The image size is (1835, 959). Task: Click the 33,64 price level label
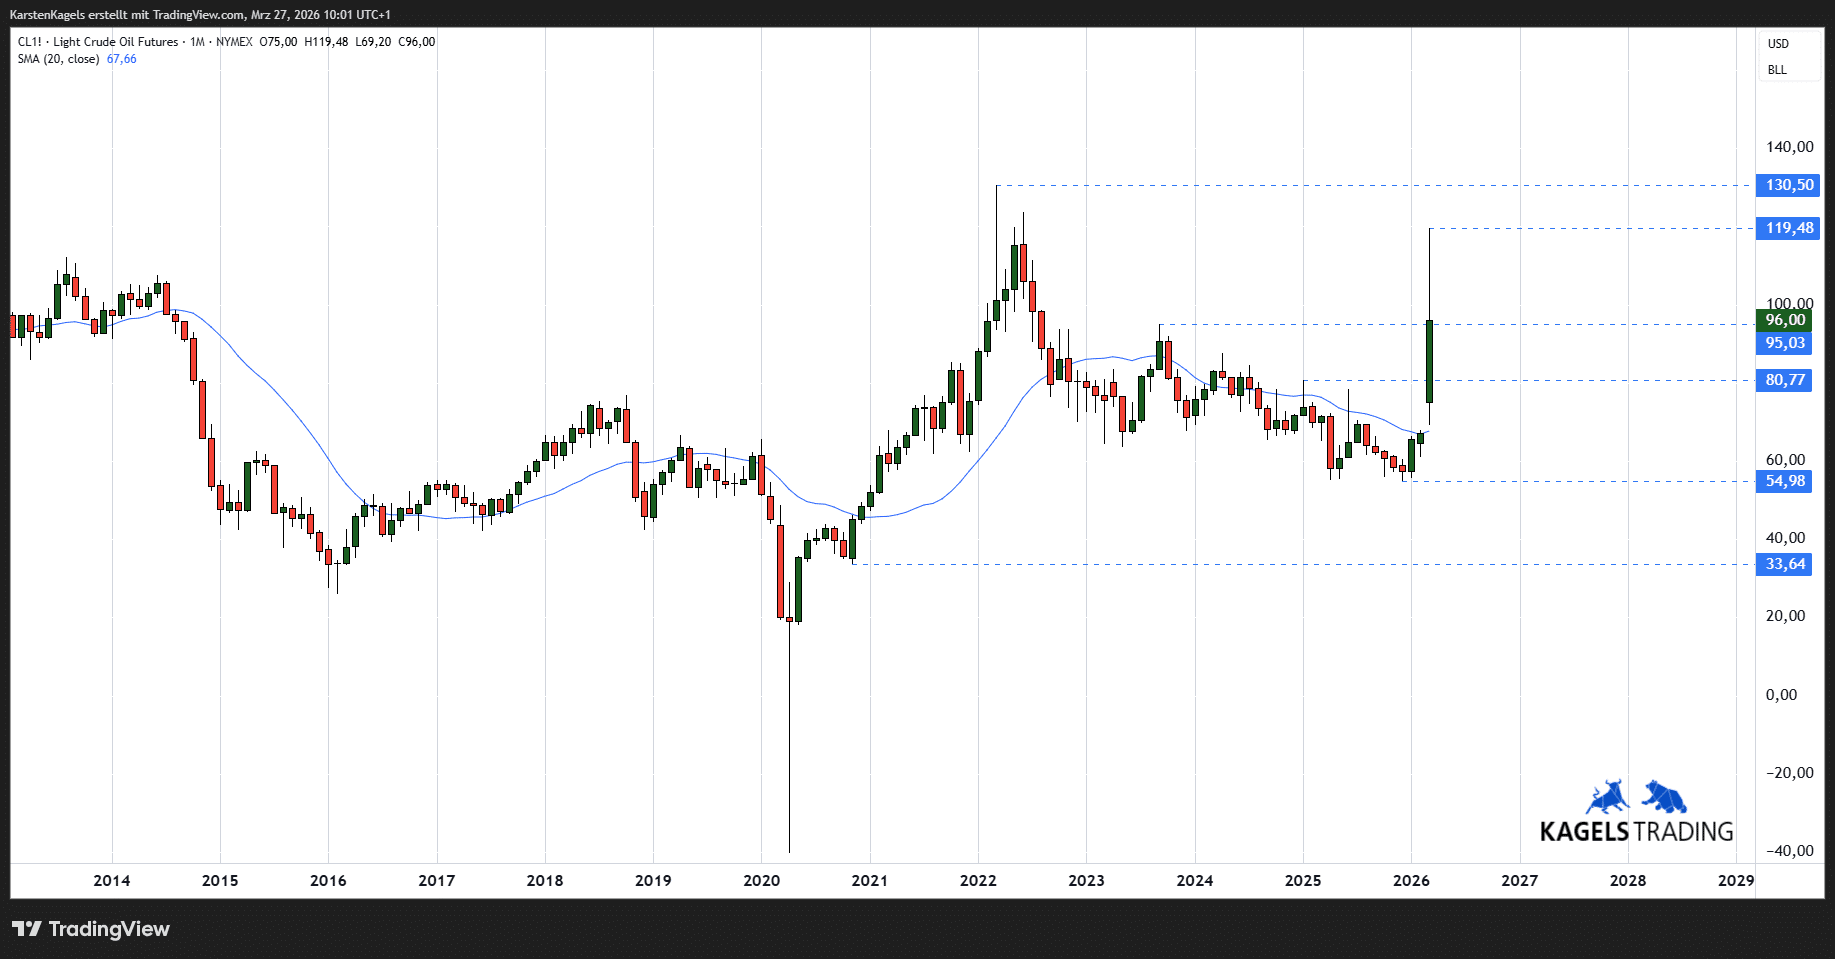tap(1784, 564)
